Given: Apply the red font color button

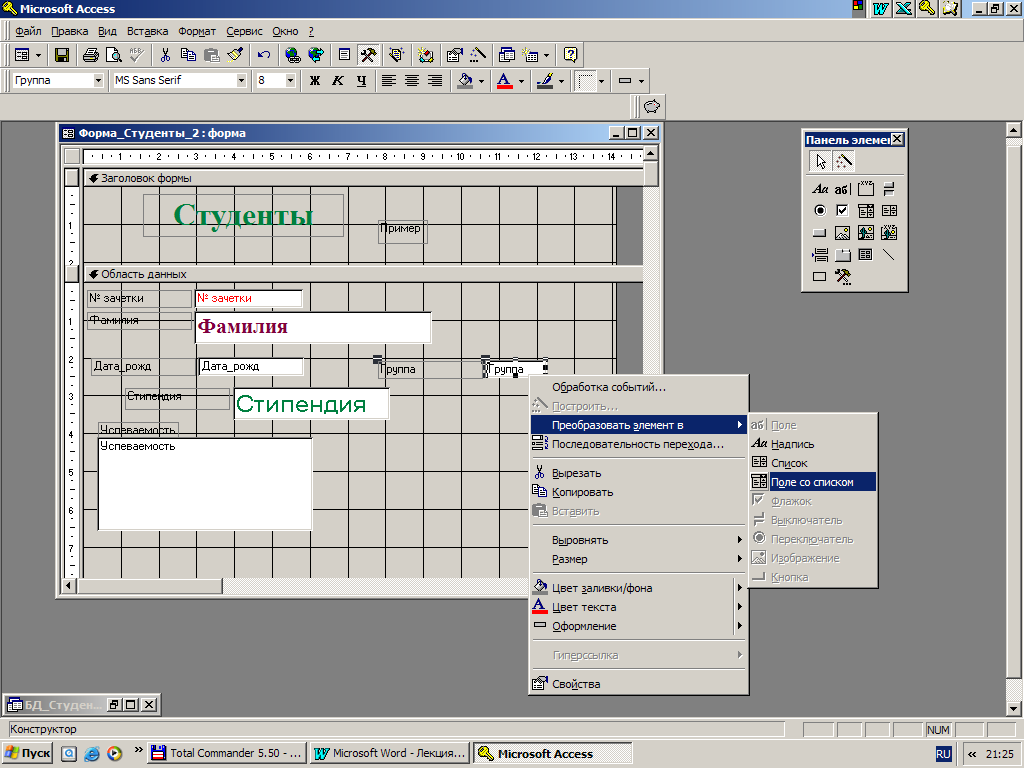Looking at the screenshot, I should pos(505,80).
